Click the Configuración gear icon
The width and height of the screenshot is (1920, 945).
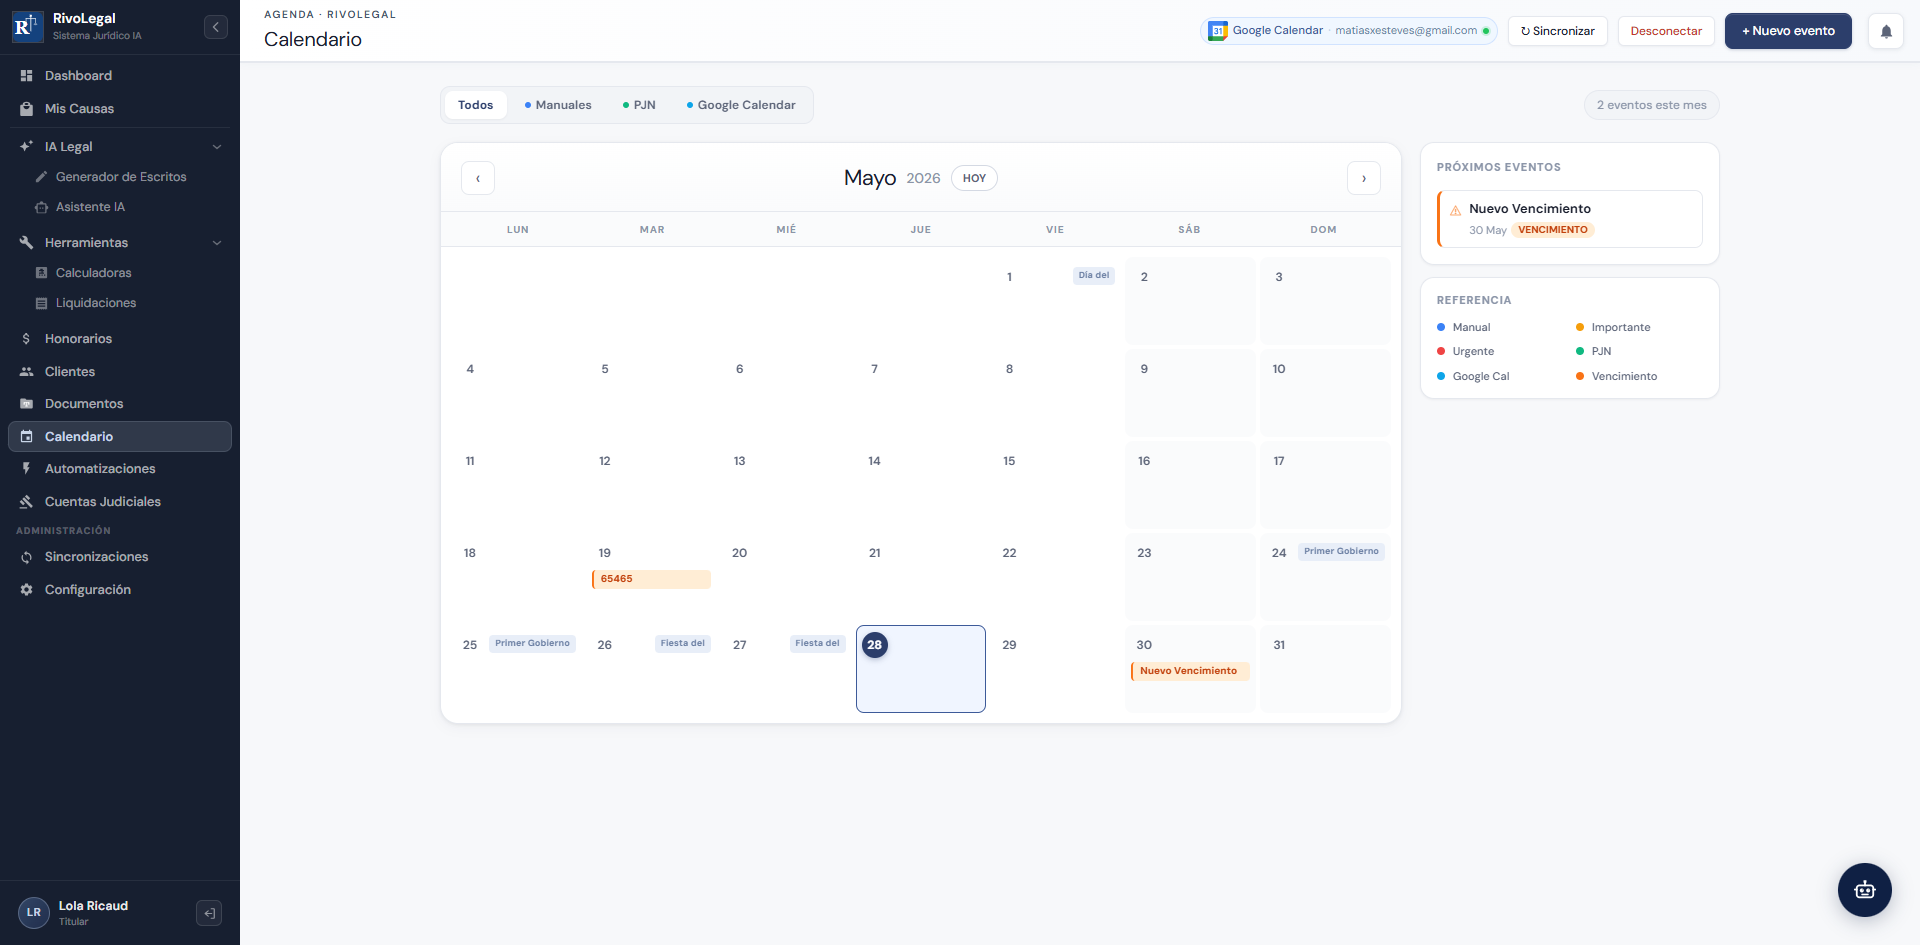[x=27, y=590]
